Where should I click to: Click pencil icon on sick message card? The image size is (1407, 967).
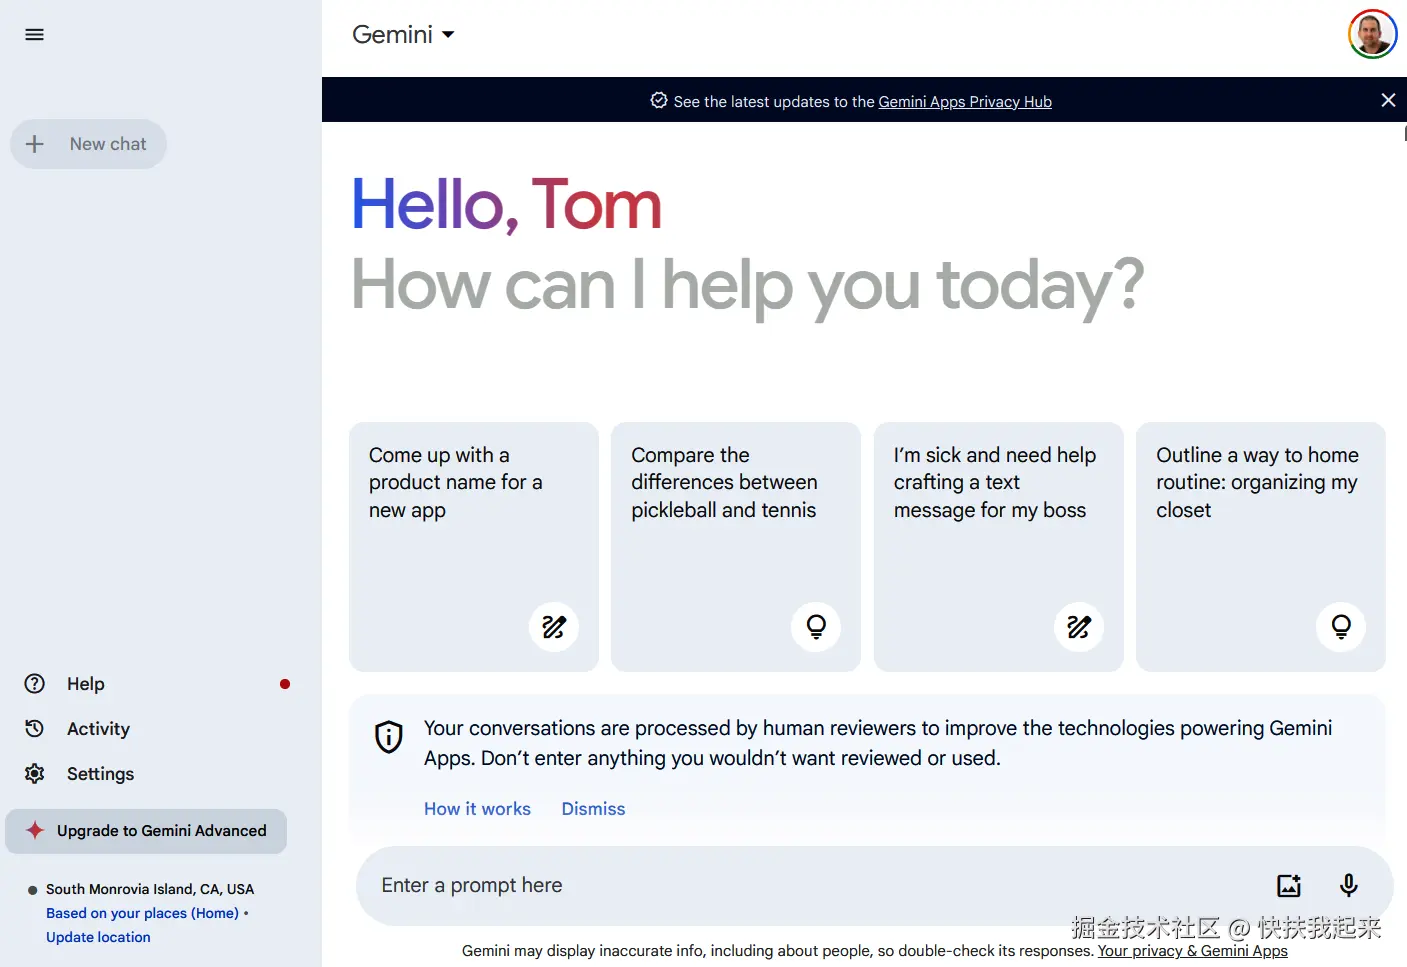click(x=1079, y=627)
